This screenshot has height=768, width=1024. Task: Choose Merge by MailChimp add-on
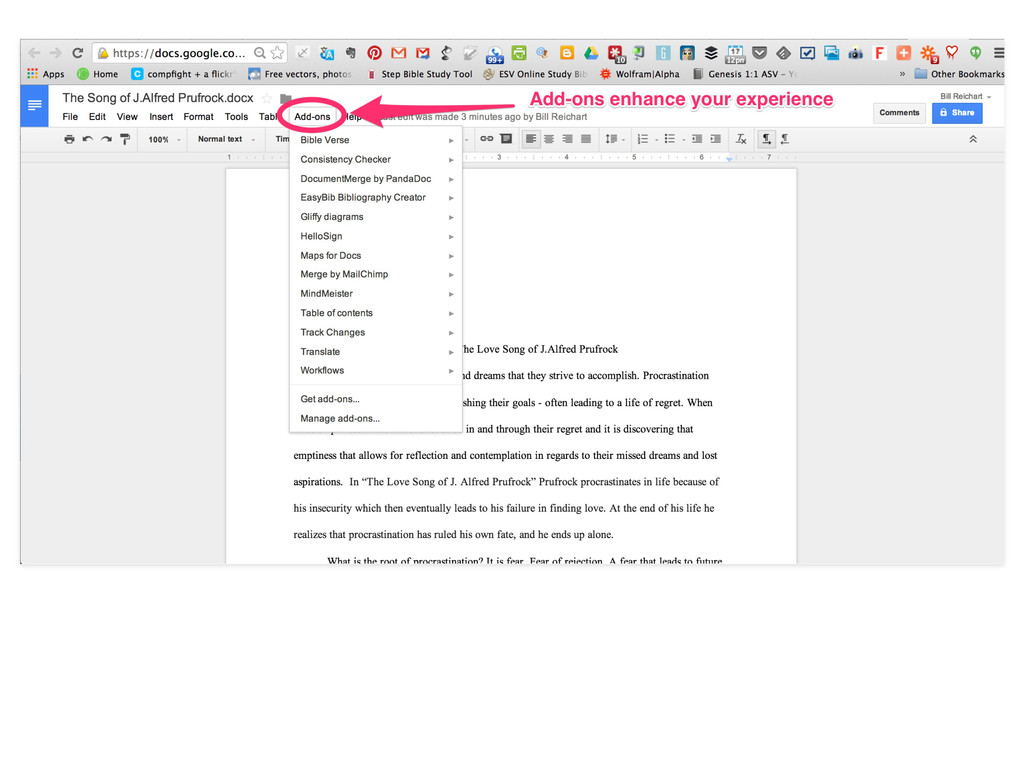(376, 274)
